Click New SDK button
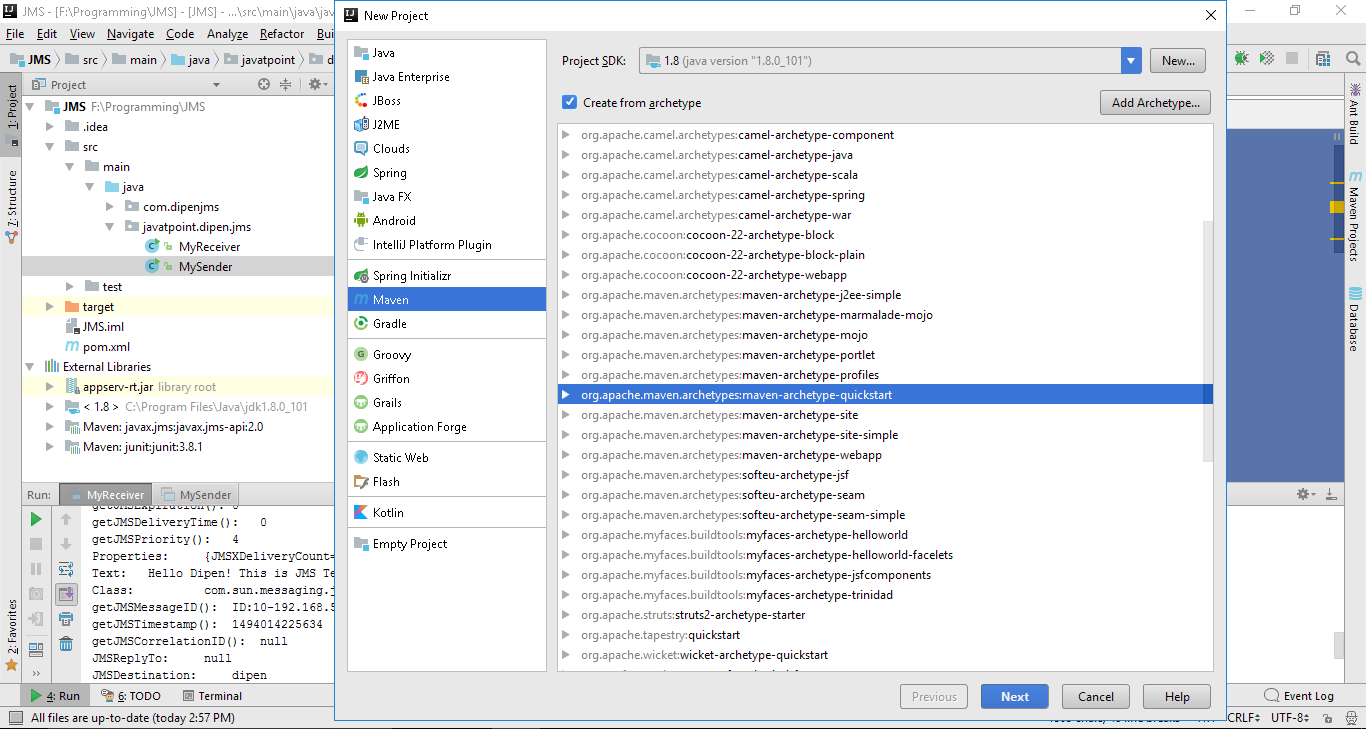The width and height of the screenshot is (1366, 729). (1178, 61)
